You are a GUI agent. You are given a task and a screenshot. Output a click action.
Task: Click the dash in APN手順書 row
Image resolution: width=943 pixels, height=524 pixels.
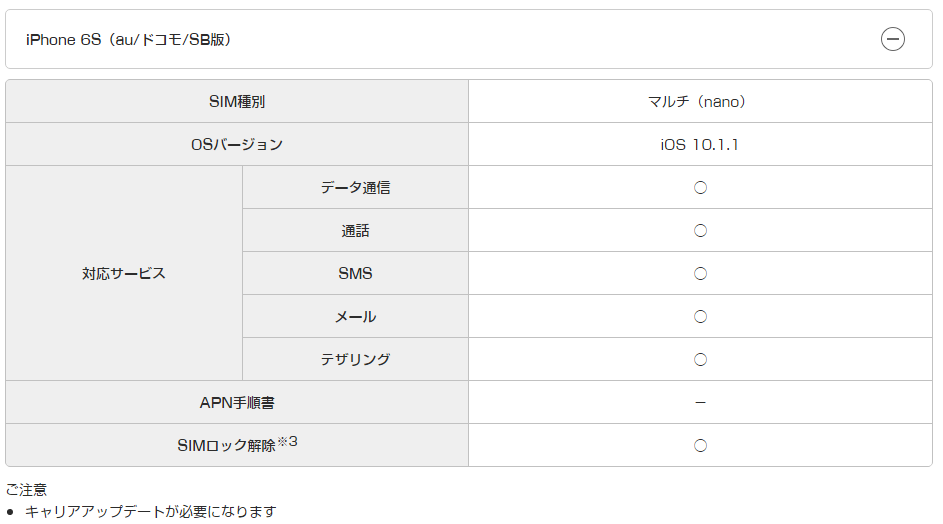(x=700, y=402)
